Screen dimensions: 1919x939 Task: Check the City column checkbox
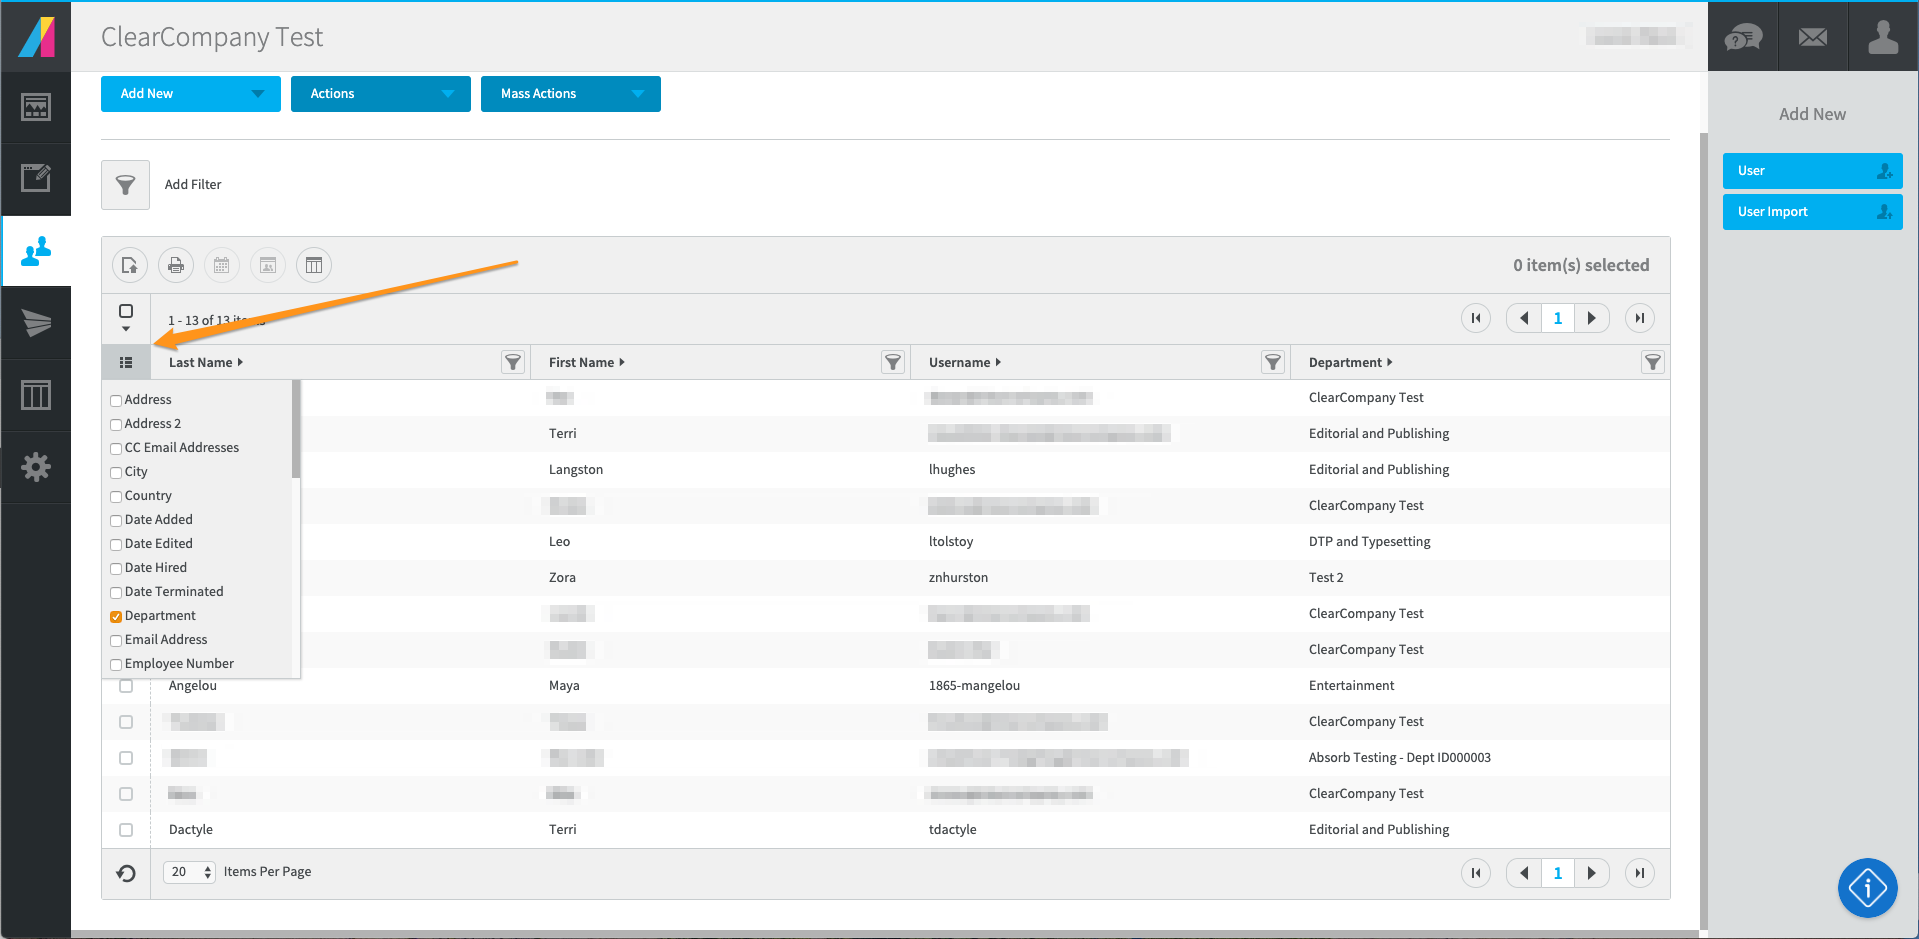click(116, 472)
